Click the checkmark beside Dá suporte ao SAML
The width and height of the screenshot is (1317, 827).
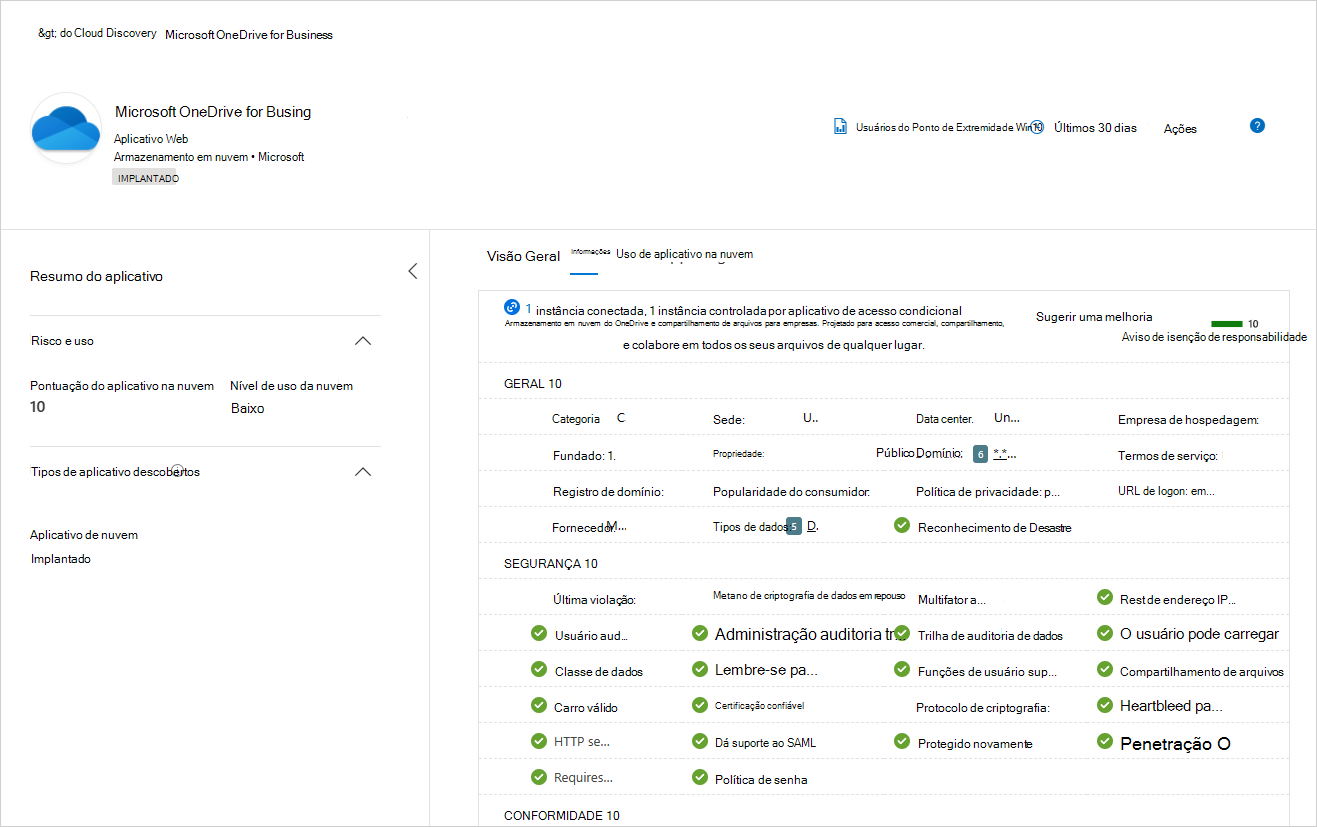[700, 741]
